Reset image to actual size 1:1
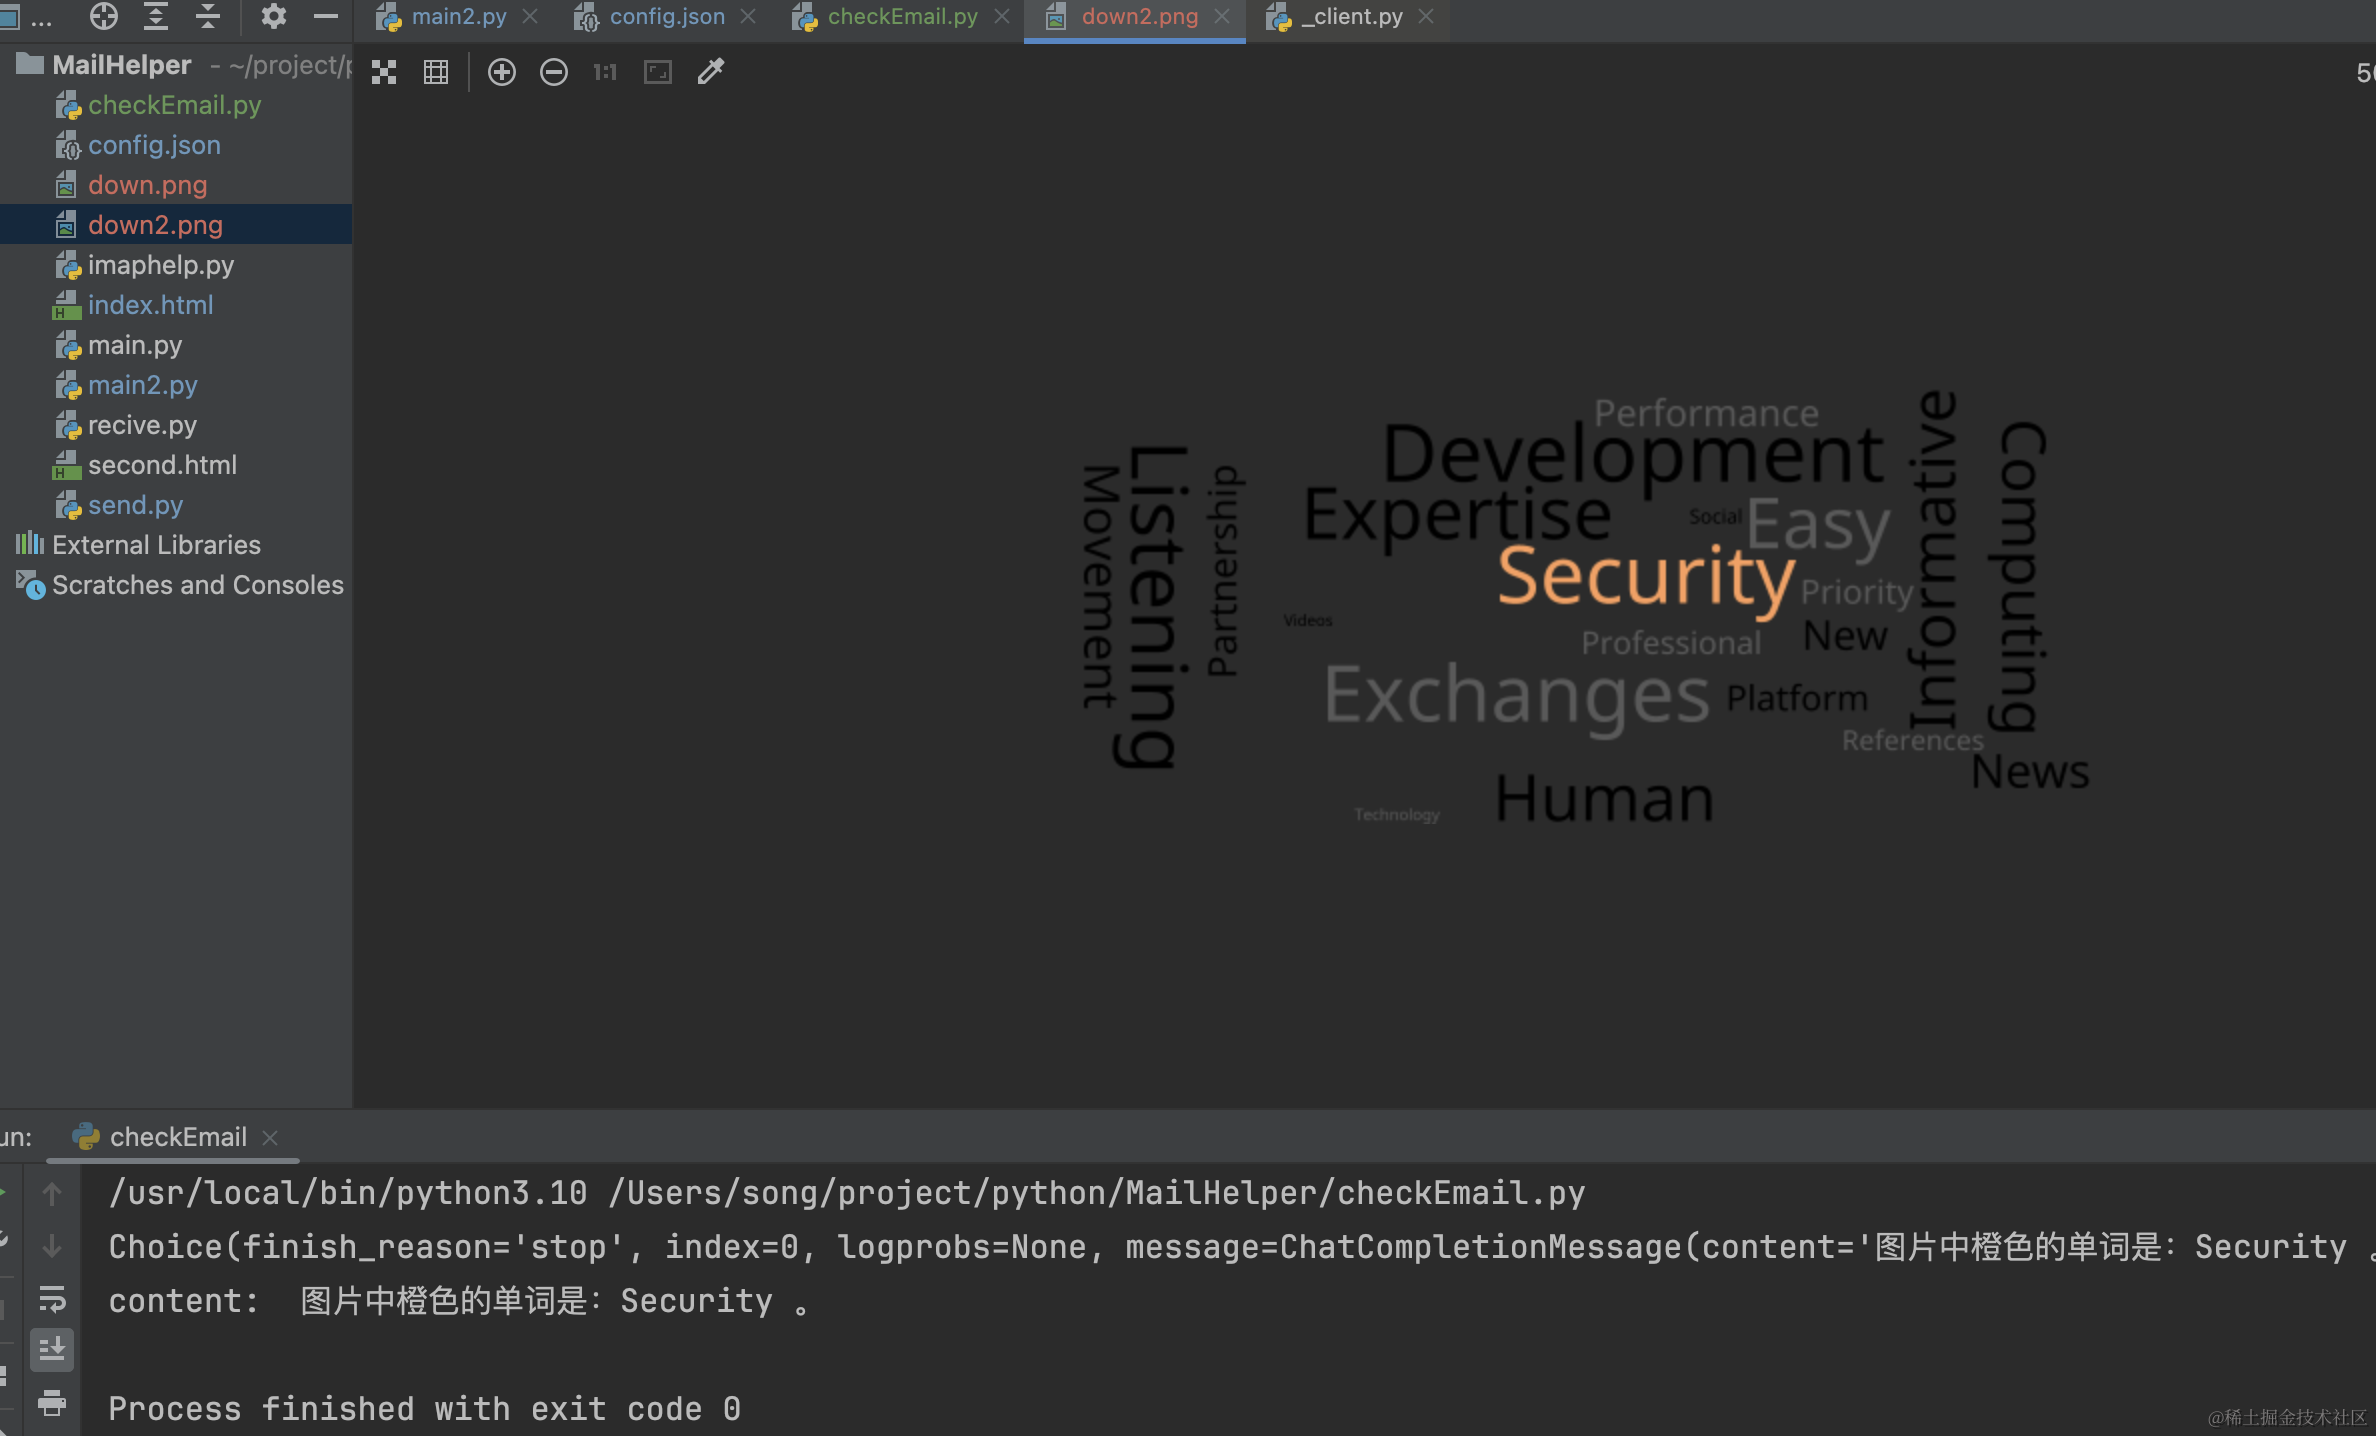This screenshot has width=2376, height=1436. (605, 72)
